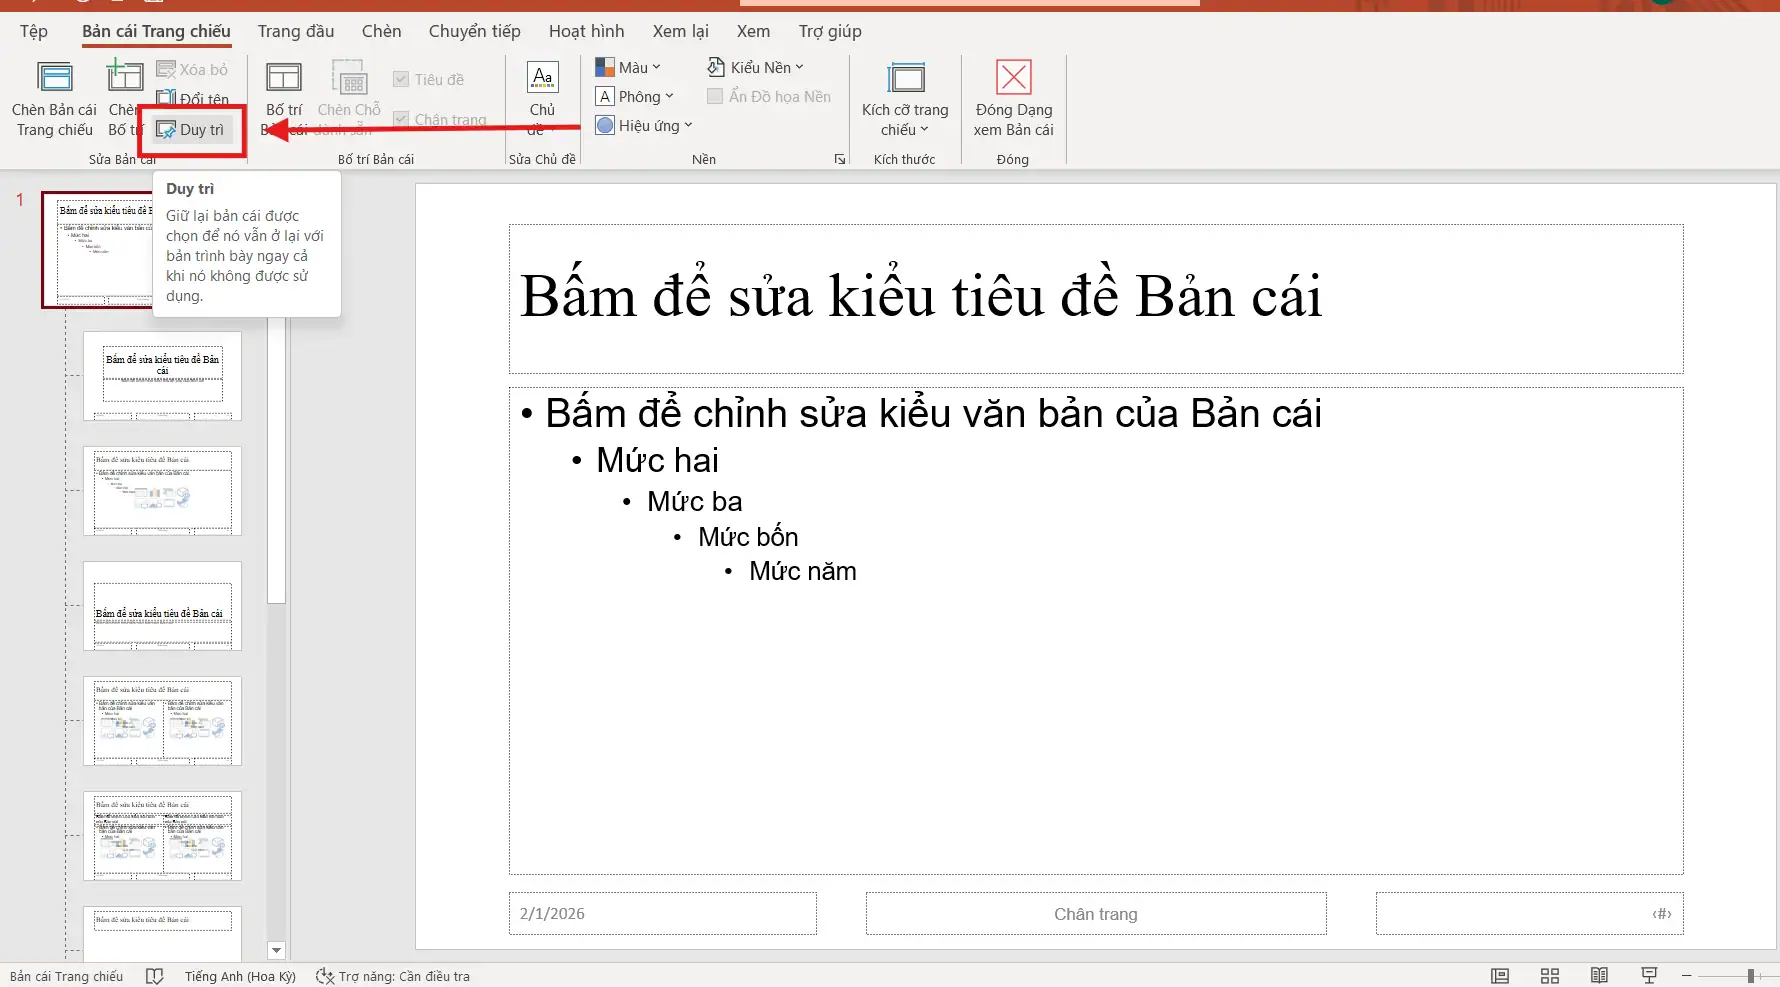The height and width of the screenshot is (987, 1780).
Task: Start Slide Show from the status bar
Action: point(1648,975)
